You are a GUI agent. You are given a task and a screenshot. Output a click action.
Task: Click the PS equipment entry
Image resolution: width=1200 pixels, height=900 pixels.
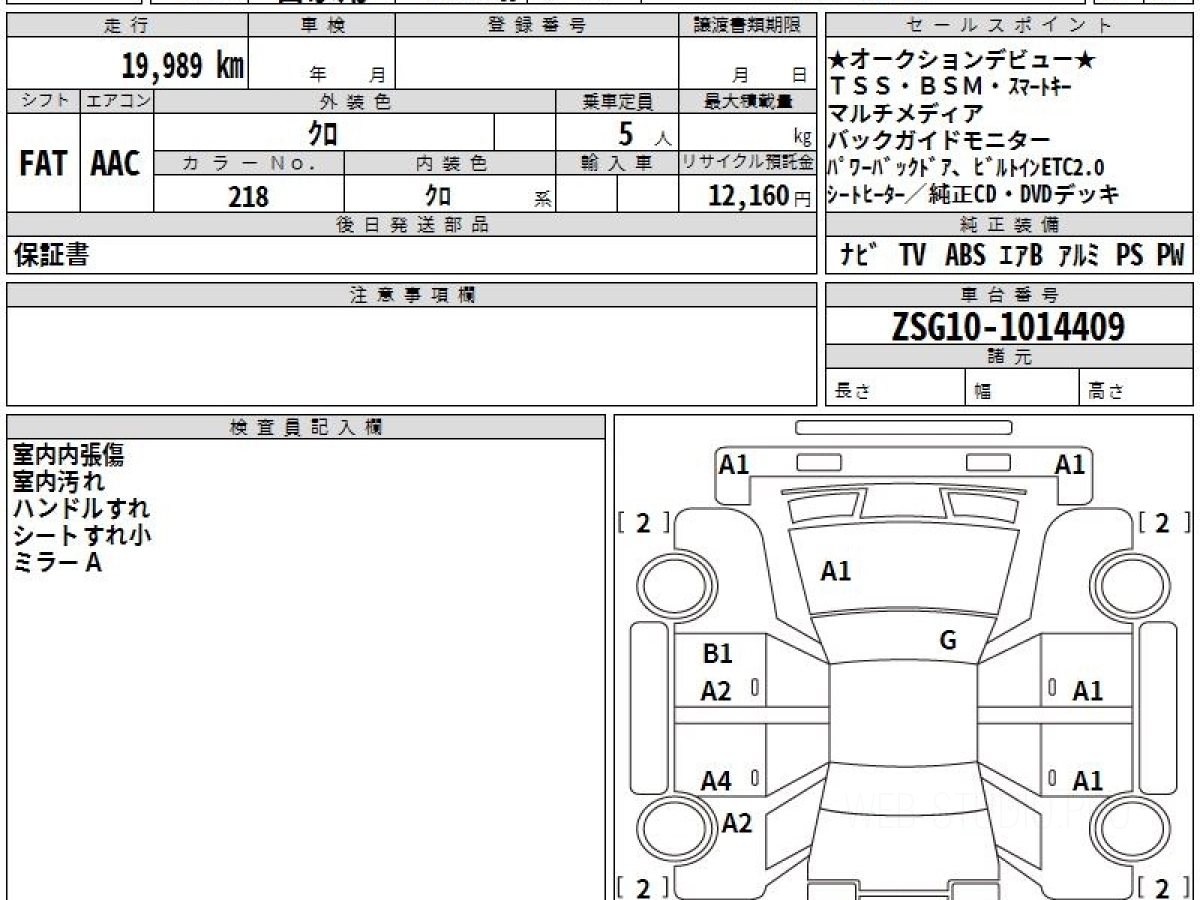point(1130,255)
